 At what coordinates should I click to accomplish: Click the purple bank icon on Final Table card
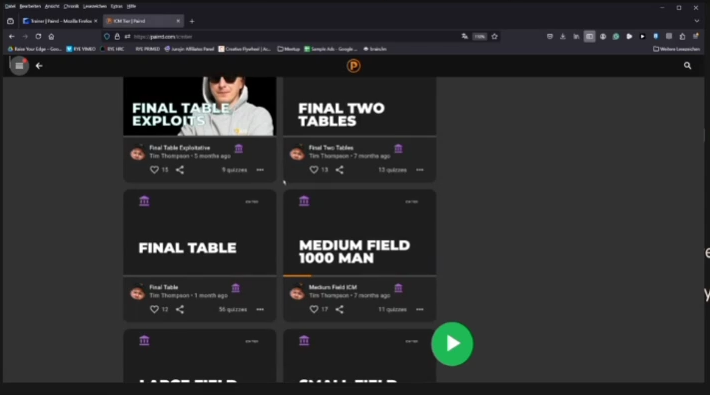pyautogui.click(x=144, y=201)
